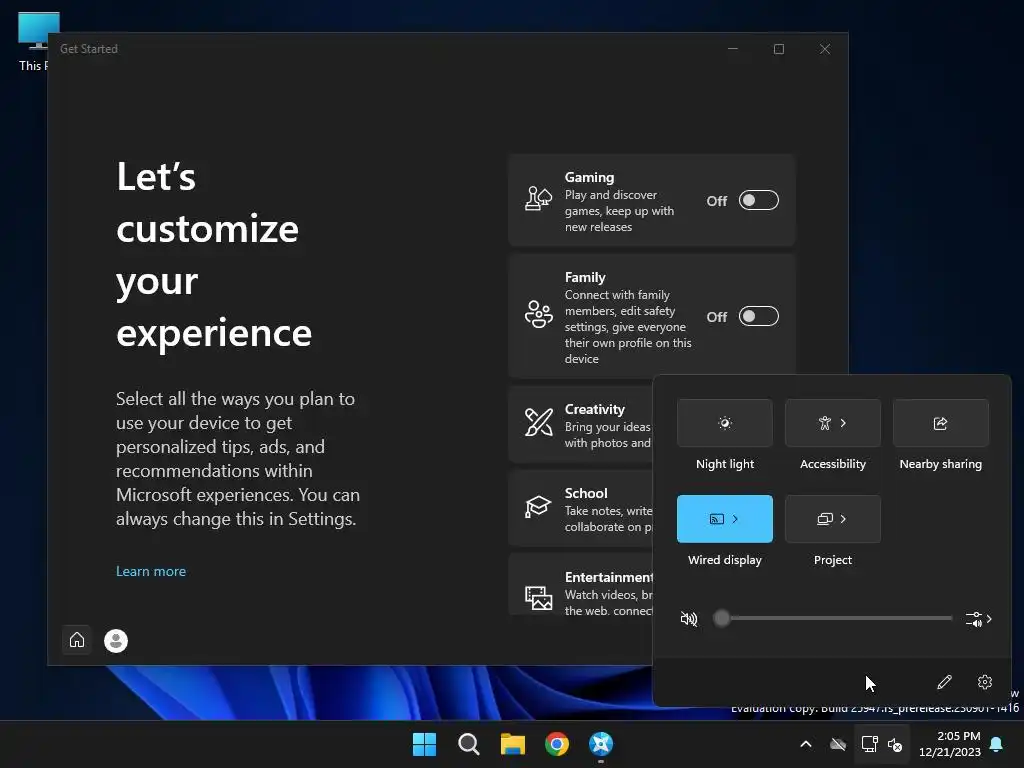Click the muted volume tray icon
1024x768 pixels.
[x=895, y=744]
